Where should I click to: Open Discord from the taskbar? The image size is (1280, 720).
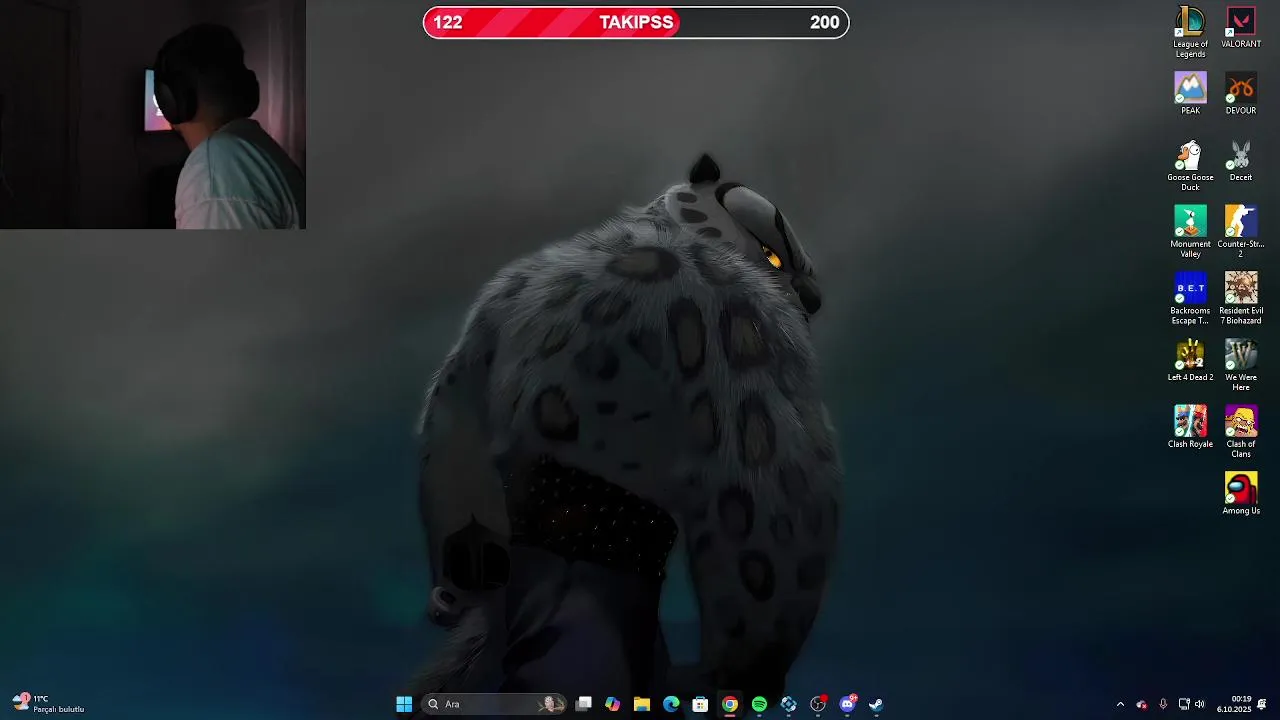point(848,704)
